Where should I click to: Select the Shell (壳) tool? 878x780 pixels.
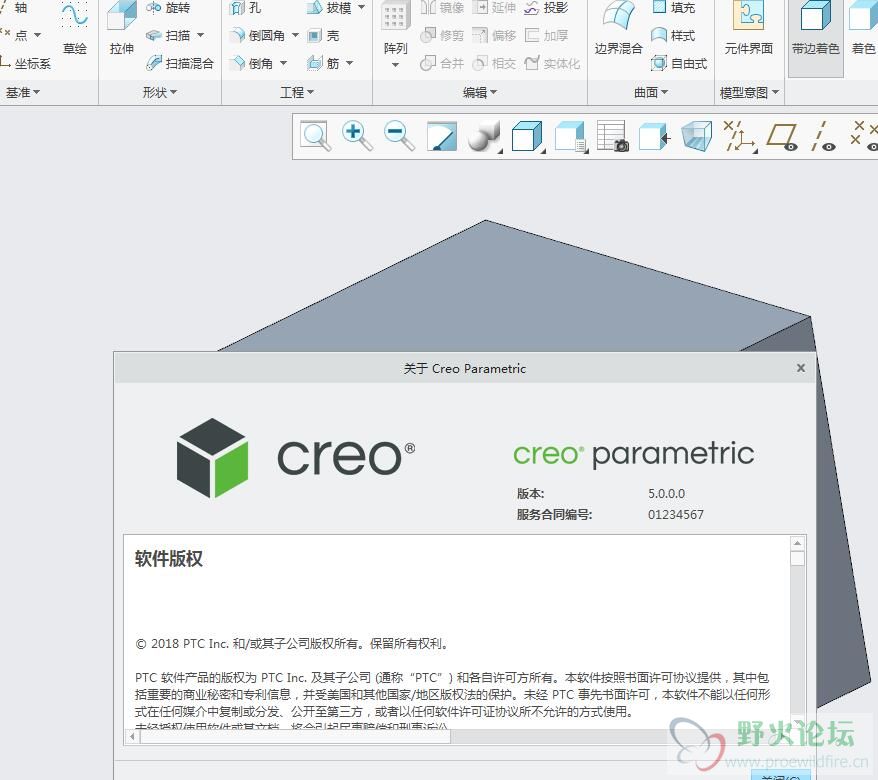[x=324, y=35]
